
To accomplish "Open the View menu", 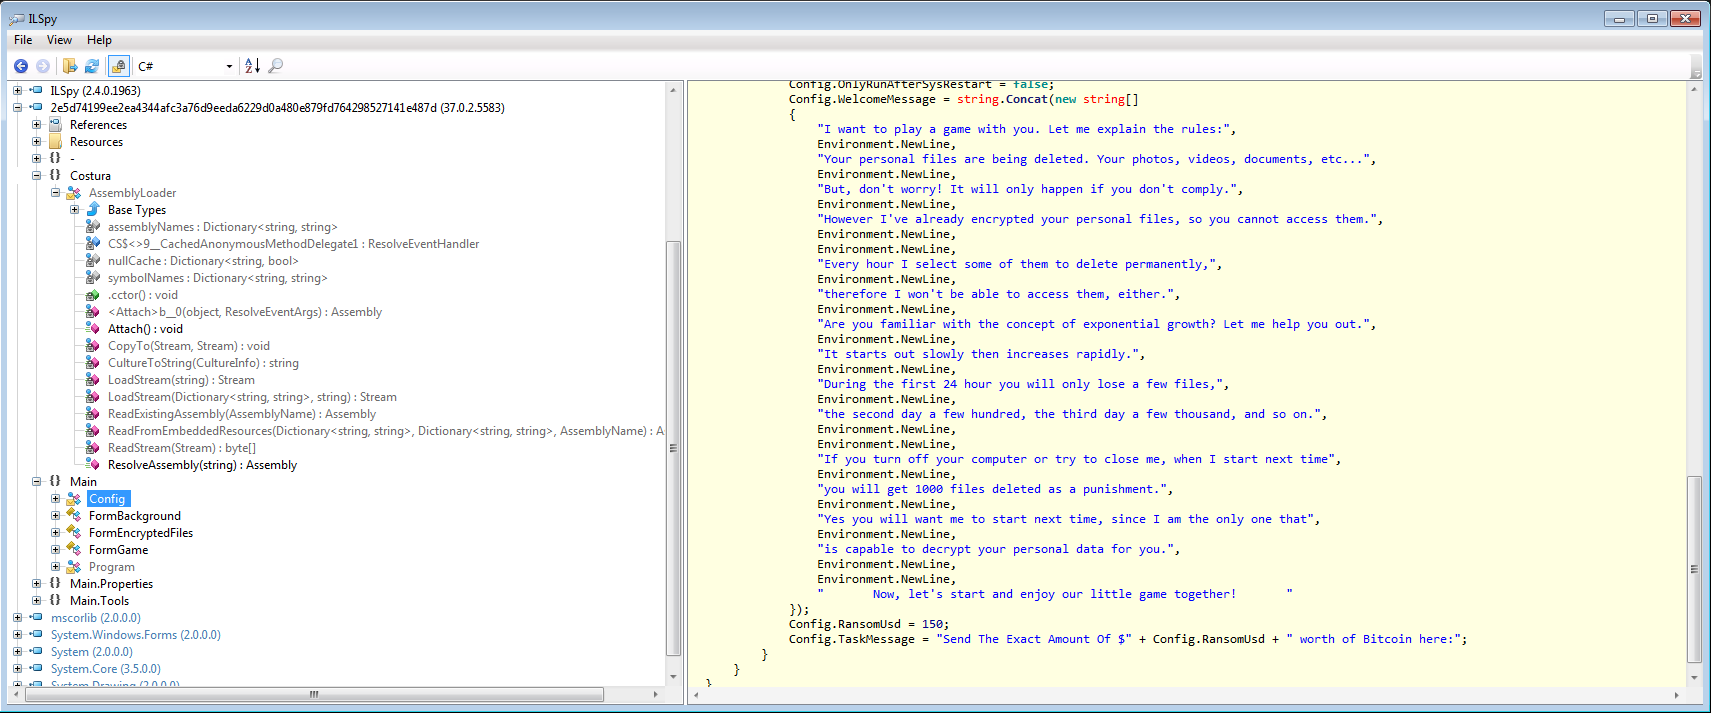I will tap(59, 40).
